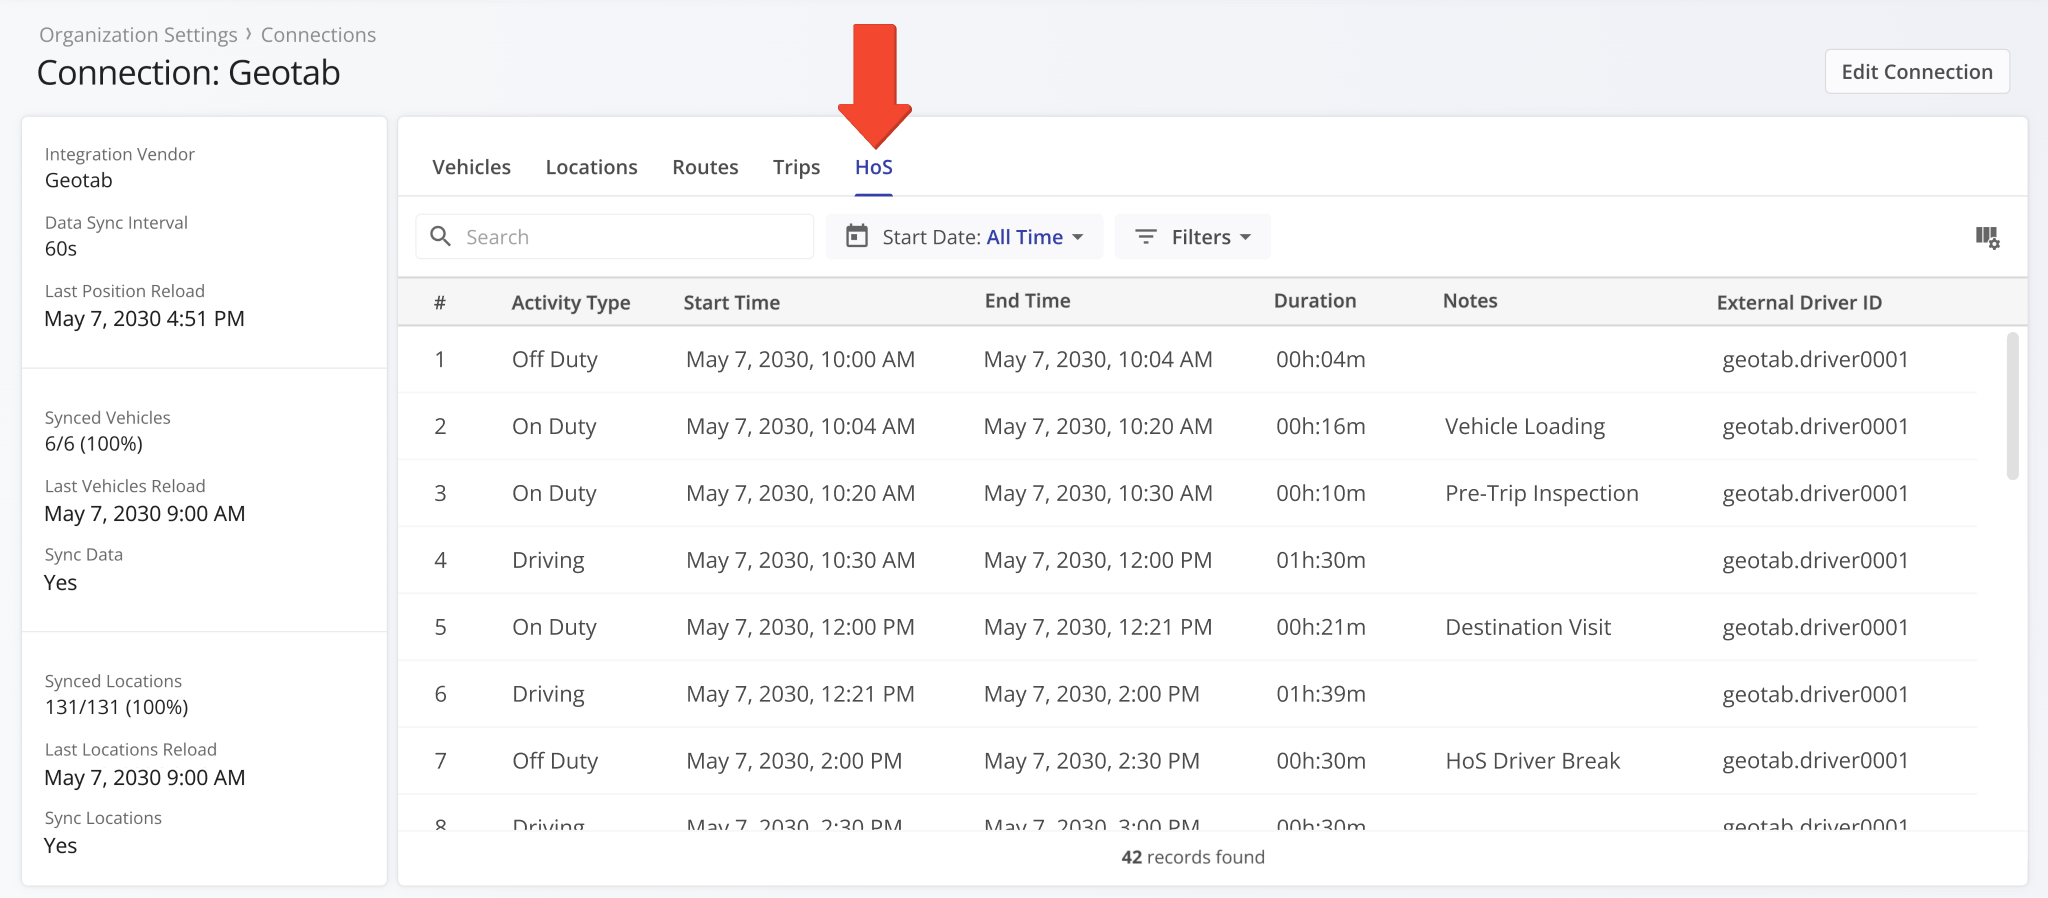Screen dimensions: 2048x898
Task: Click duration 01h:39m in row 6
Action: (x=1320, y=694)
